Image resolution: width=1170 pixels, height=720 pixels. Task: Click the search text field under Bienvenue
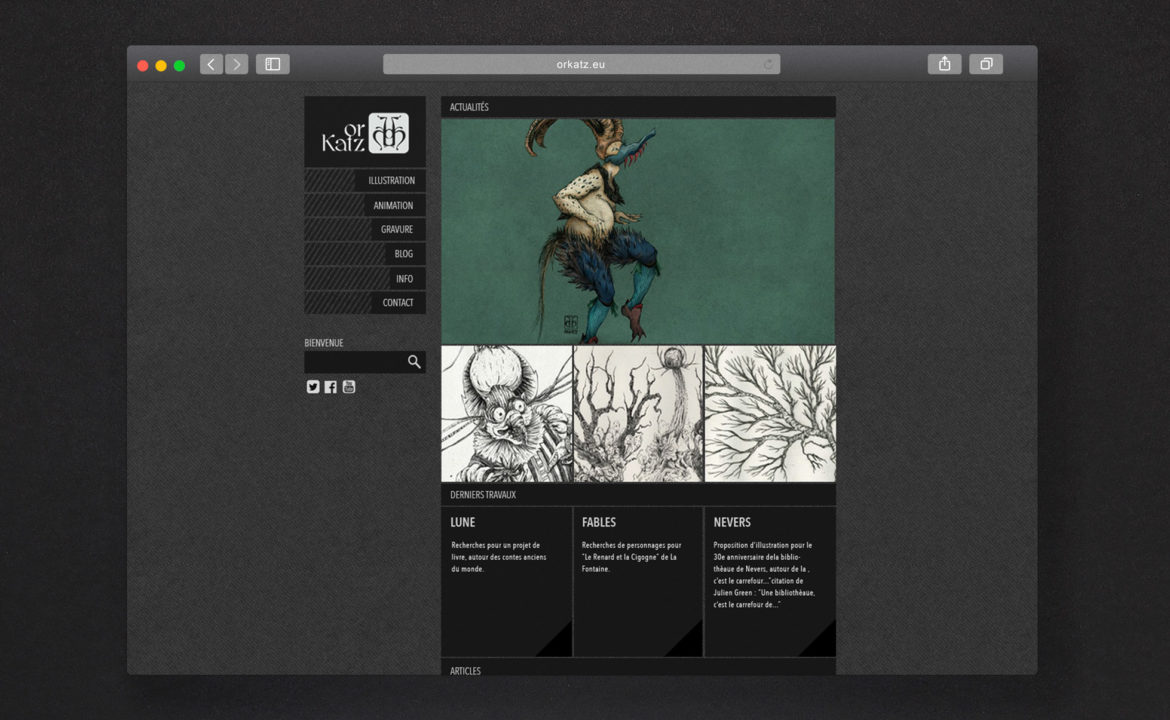pos(353,362)
